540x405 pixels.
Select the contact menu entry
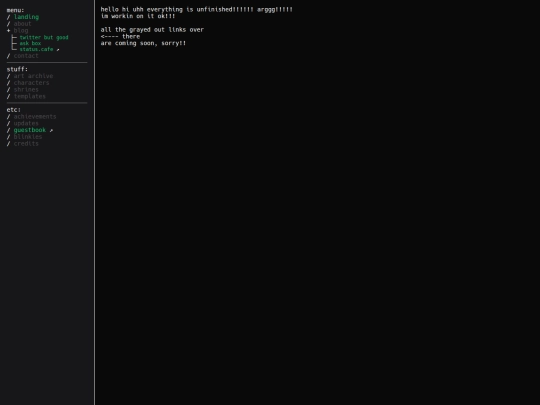coord(26,56)
